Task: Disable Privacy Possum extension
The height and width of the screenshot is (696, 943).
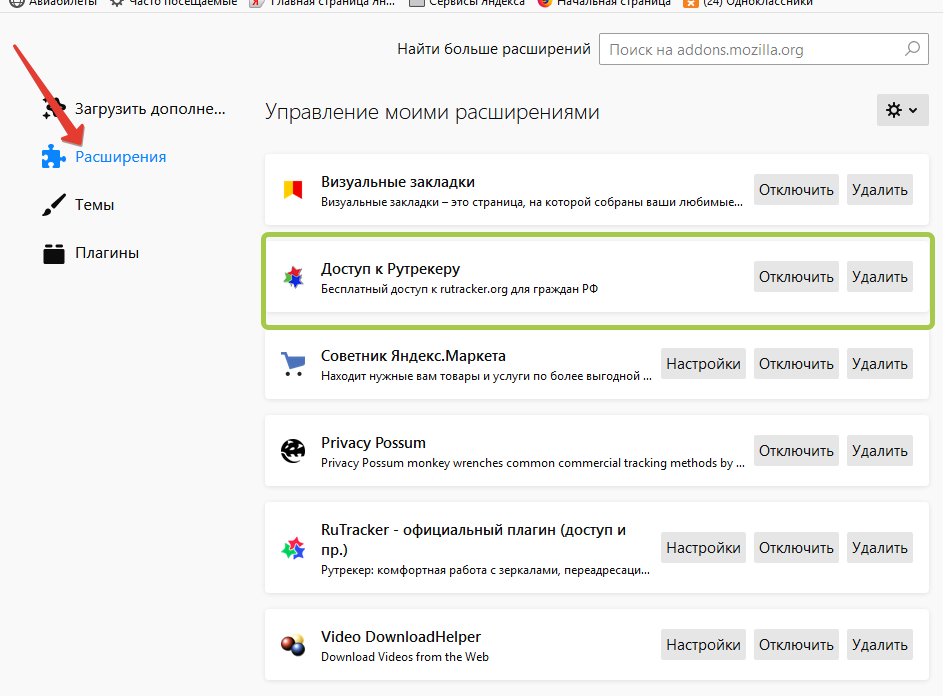Action: [796, 451]
